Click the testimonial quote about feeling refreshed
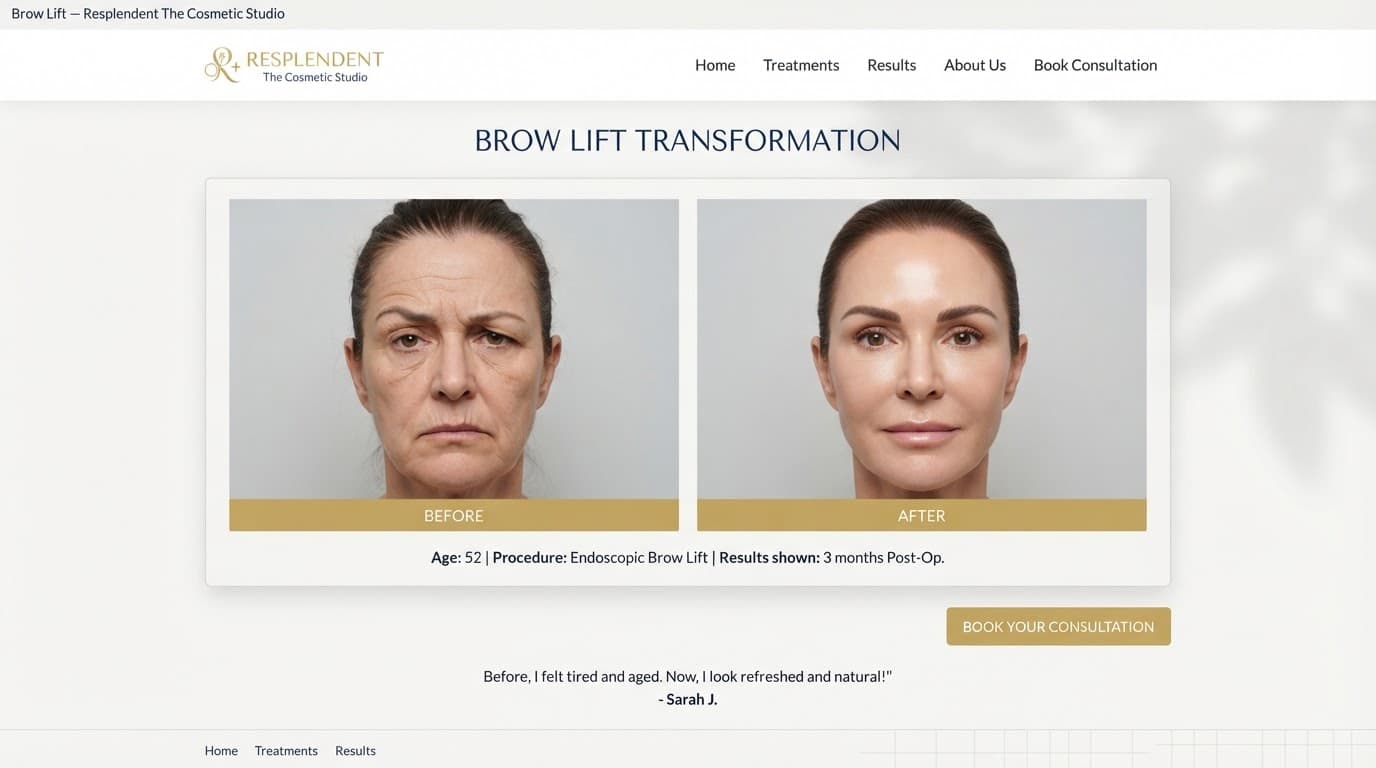The height and width of the screenshot is (768, 1376). [x=688, y=676]
